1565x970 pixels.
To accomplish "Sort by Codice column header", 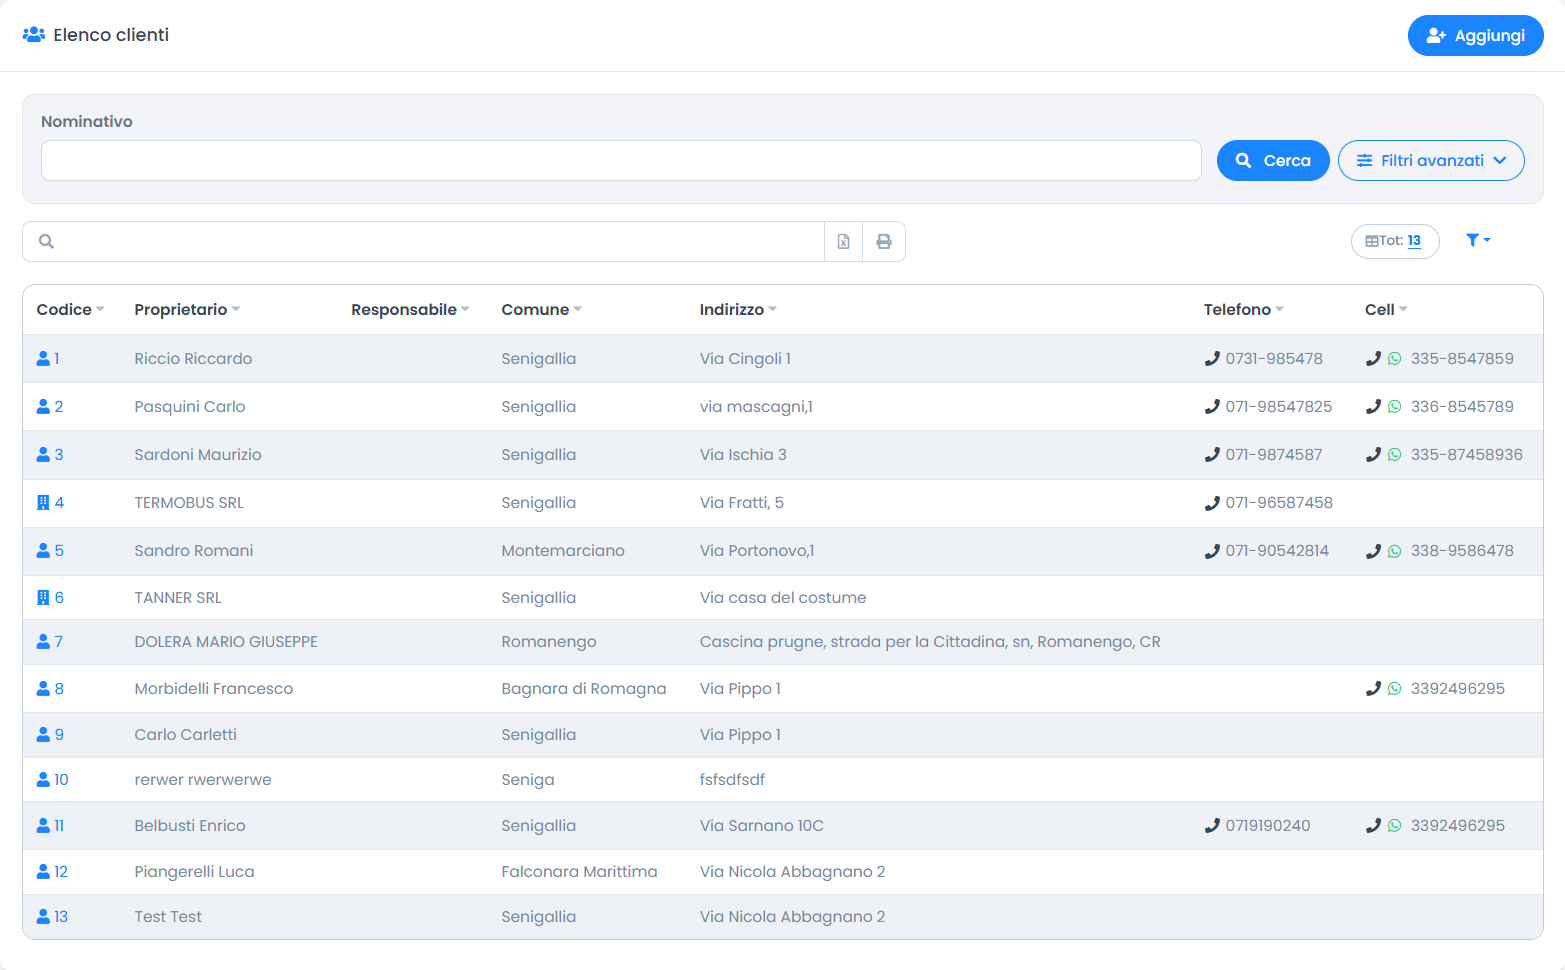I will pos(70,310).
